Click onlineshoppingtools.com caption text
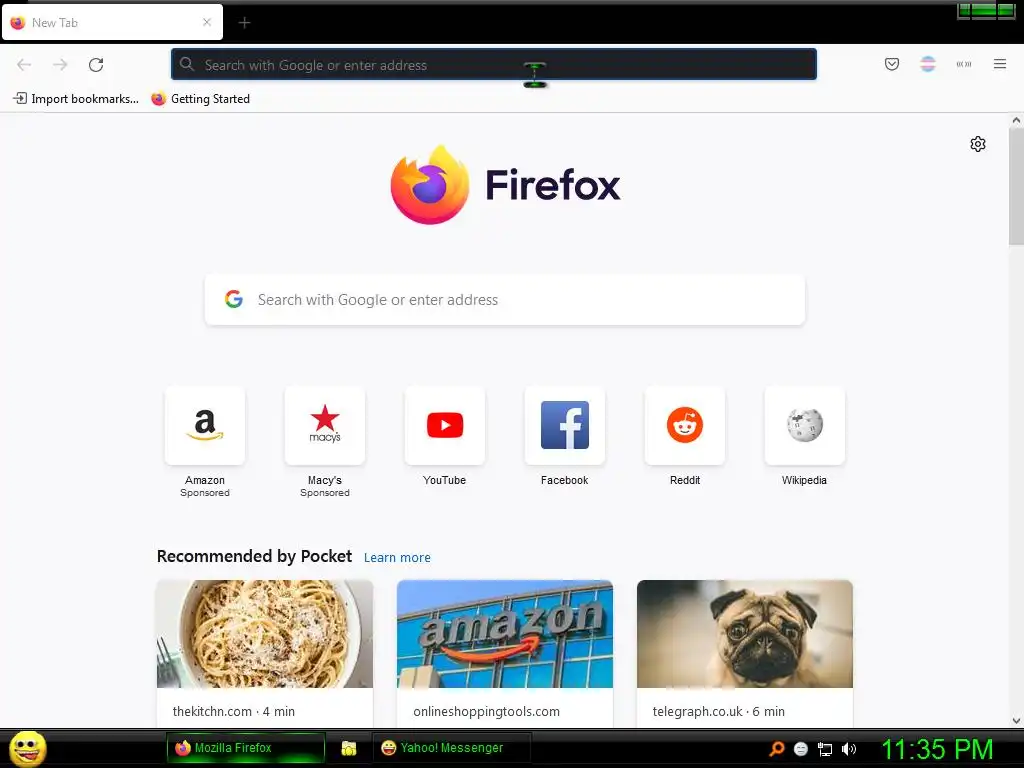Screen dimensions: 1024x768 [487, 711]
